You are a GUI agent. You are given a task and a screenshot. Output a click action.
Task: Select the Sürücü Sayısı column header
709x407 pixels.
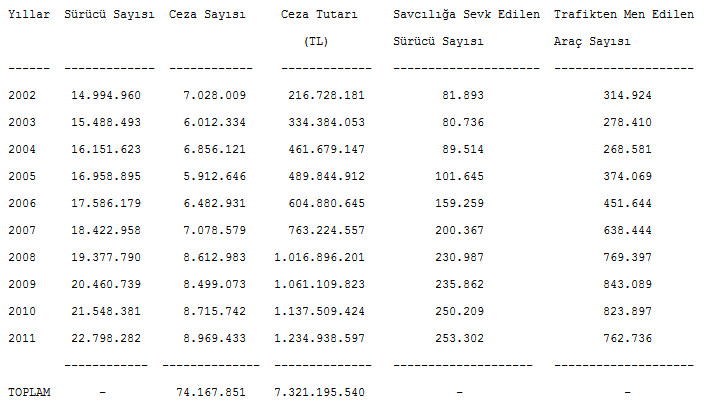point(109,14)
